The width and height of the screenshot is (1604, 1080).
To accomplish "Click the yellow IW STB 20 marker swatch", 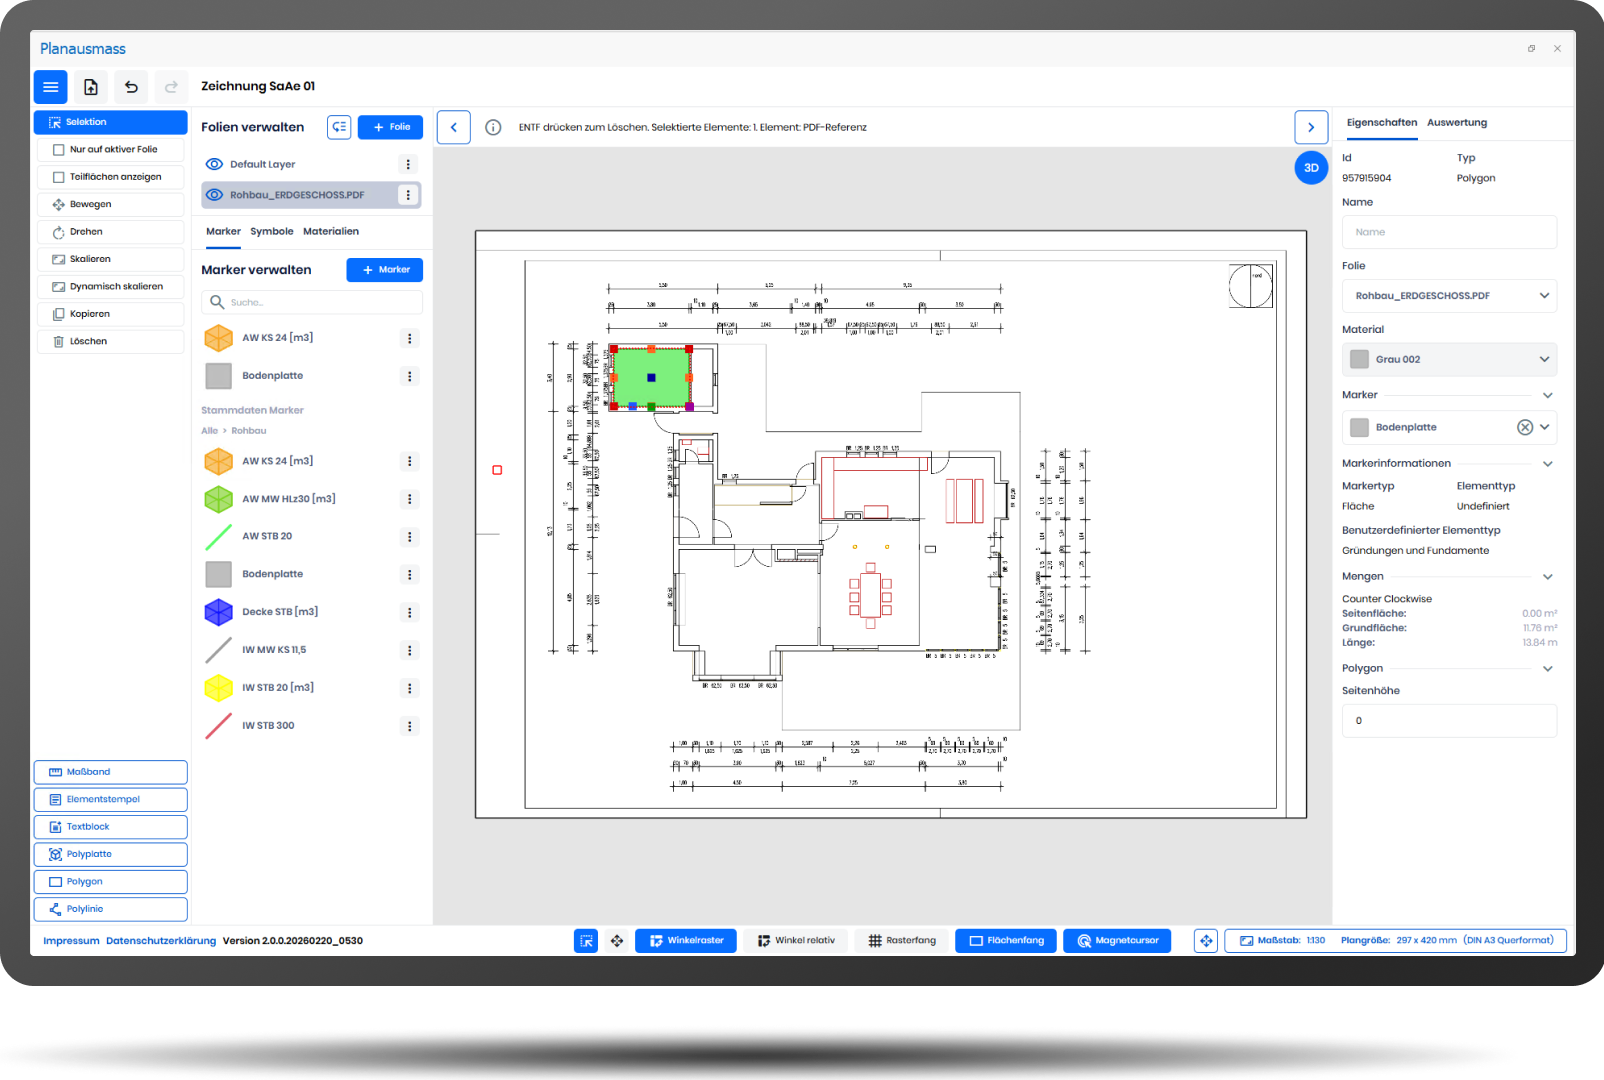I will pos(219,688).
